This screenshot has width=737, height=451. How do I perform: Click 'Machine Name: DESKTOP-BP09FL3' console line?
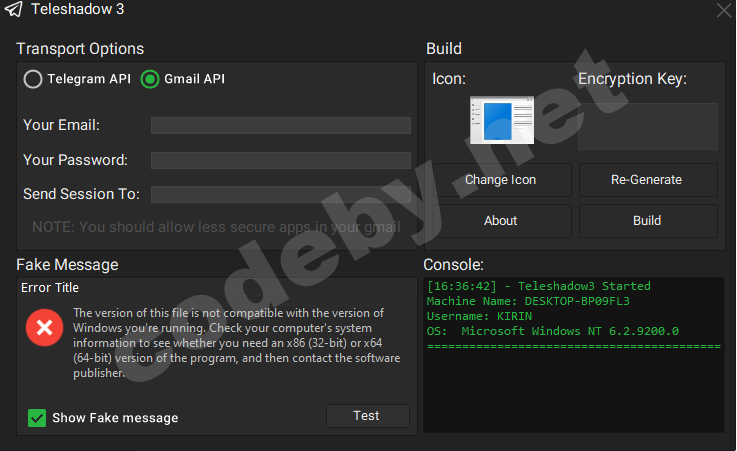[528, 301]
